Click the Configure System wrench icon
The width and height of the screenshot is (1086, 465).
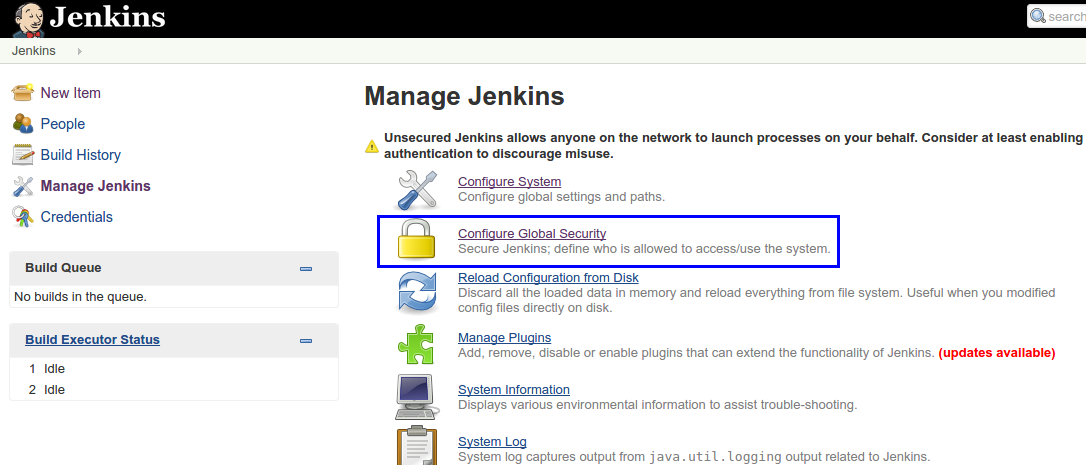coord(418,189)
